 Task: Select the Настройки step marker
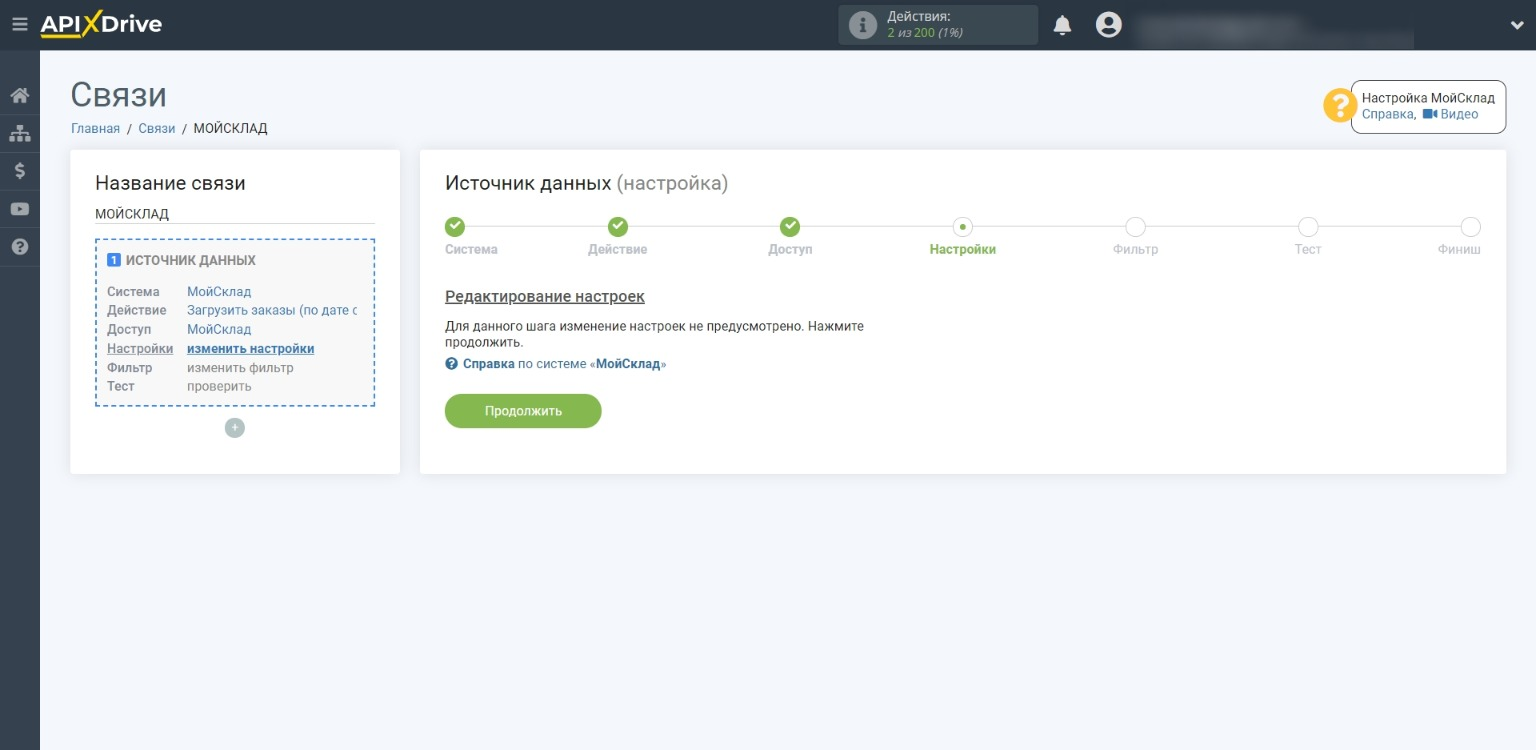(963, 227)
